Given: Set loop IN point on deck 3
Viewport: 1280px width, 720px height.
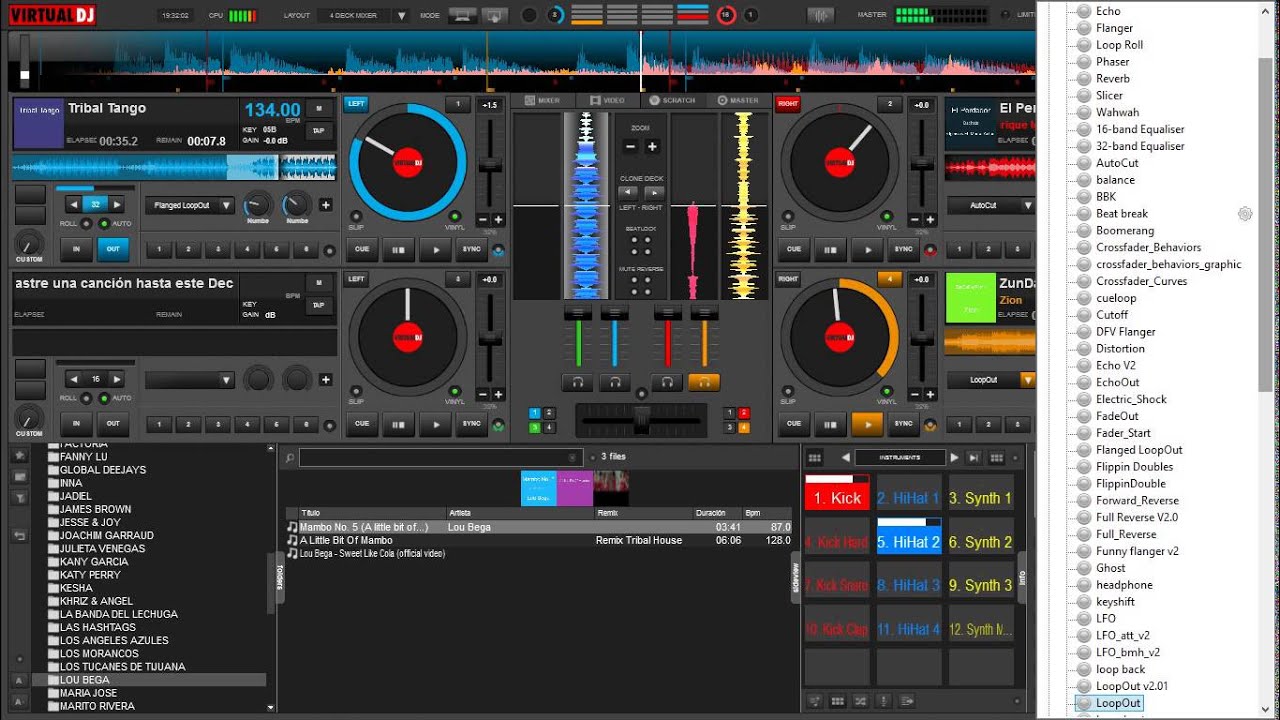Looking at the screenshot, I should (76, 424).
